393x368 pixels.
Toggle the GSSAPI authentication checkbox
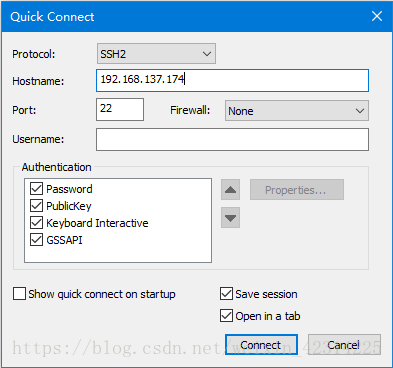[36, 240]
